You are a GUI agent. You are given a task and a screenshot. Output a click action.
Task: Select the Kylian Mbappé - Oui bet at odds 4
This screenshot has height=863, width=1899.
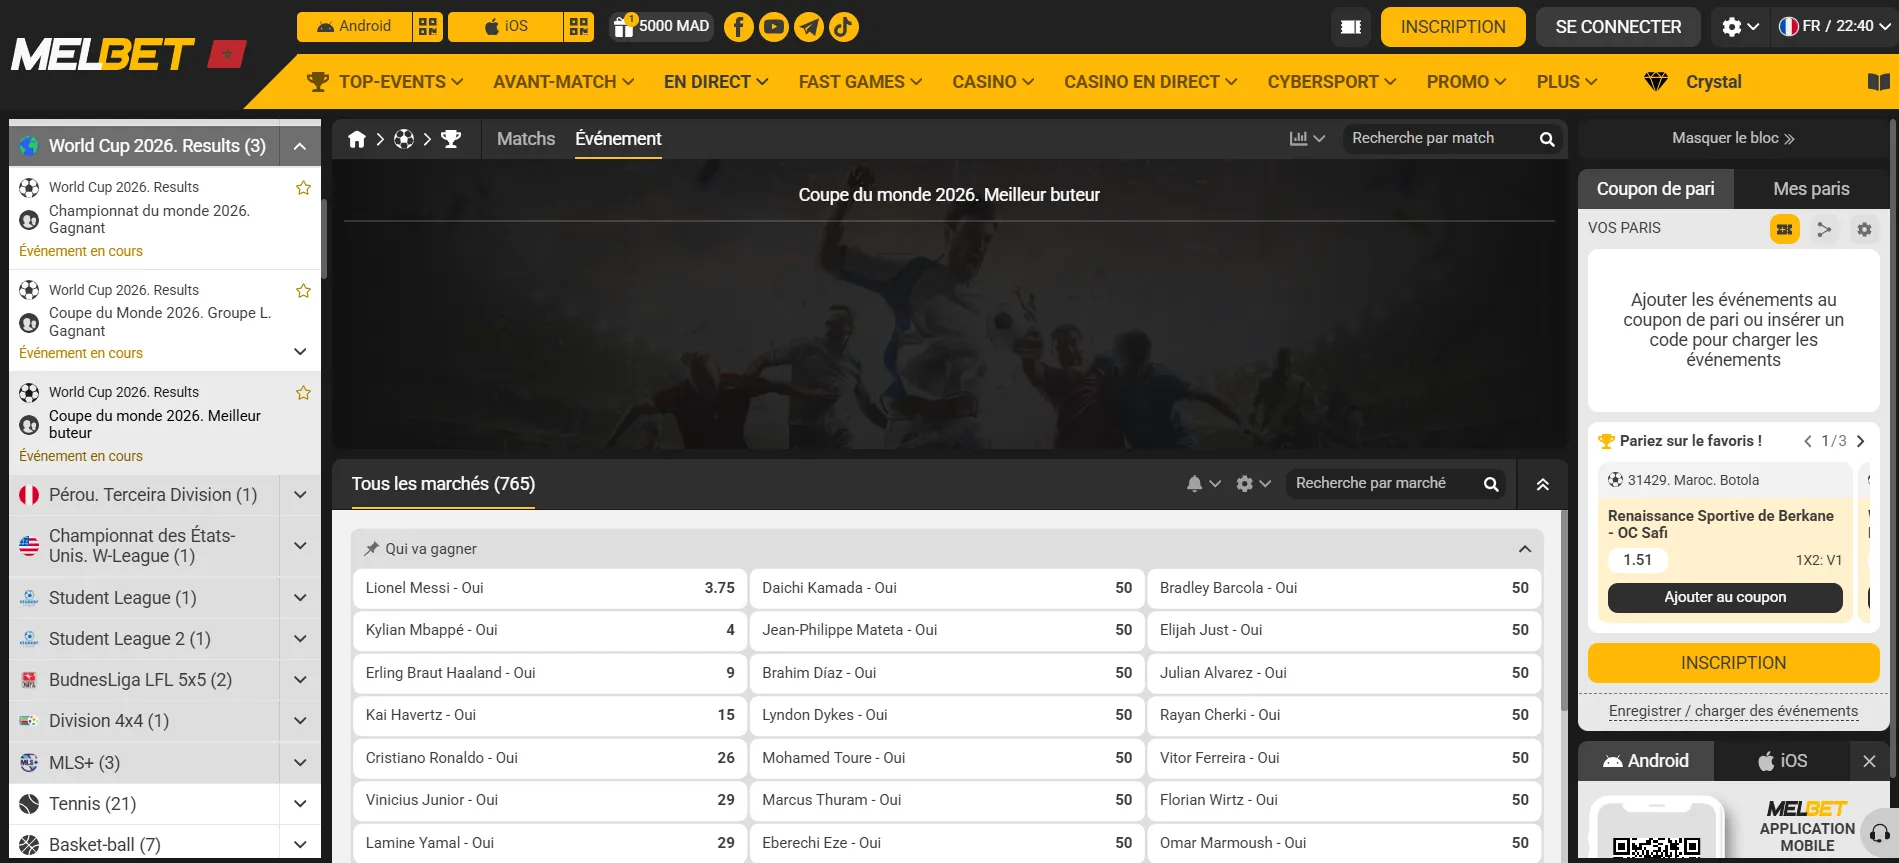(550, 630)
